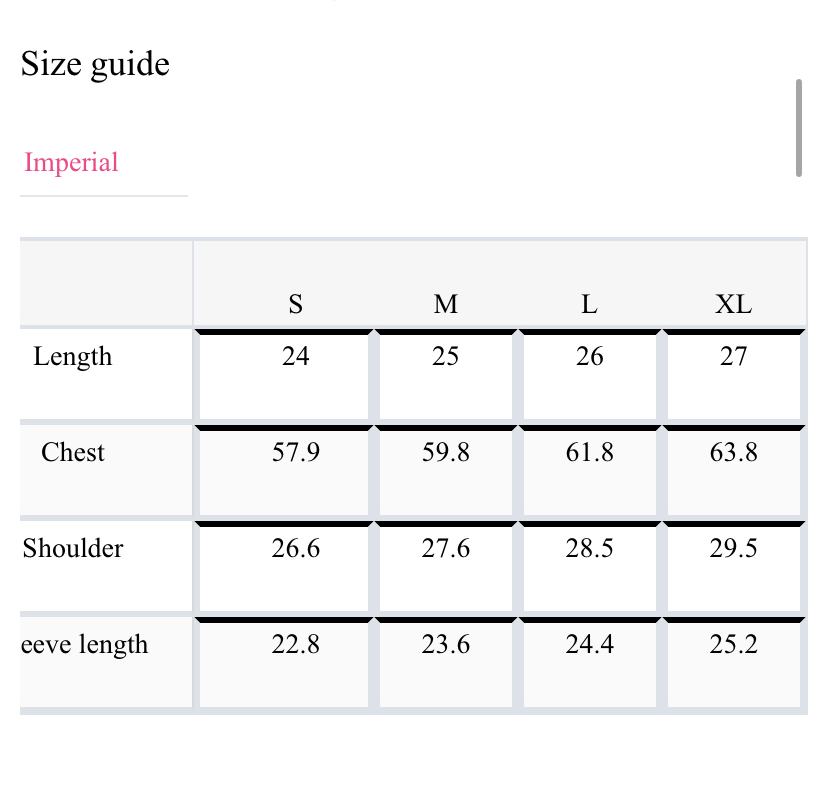Select the S size column header
Viewport: 828px width, 789px height.
point(296,304)
